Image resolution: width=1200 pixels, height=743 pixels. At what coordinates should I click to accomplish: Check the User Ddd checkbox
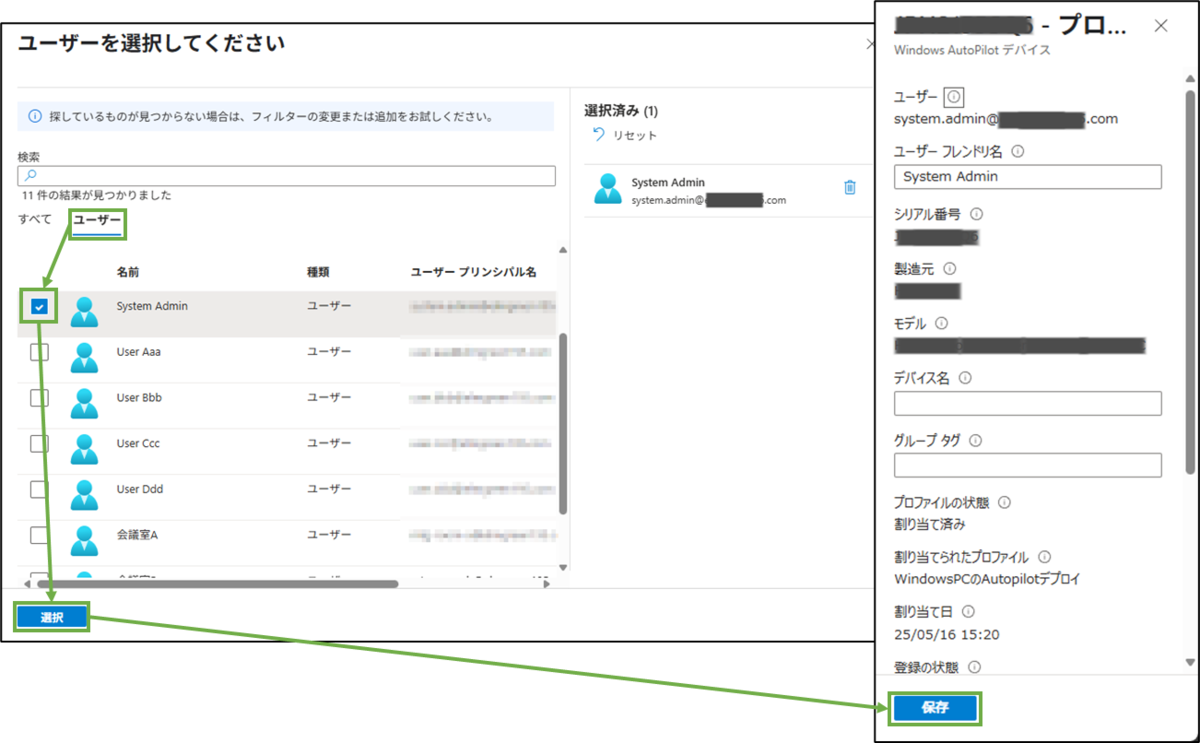(x=39, y=489)
